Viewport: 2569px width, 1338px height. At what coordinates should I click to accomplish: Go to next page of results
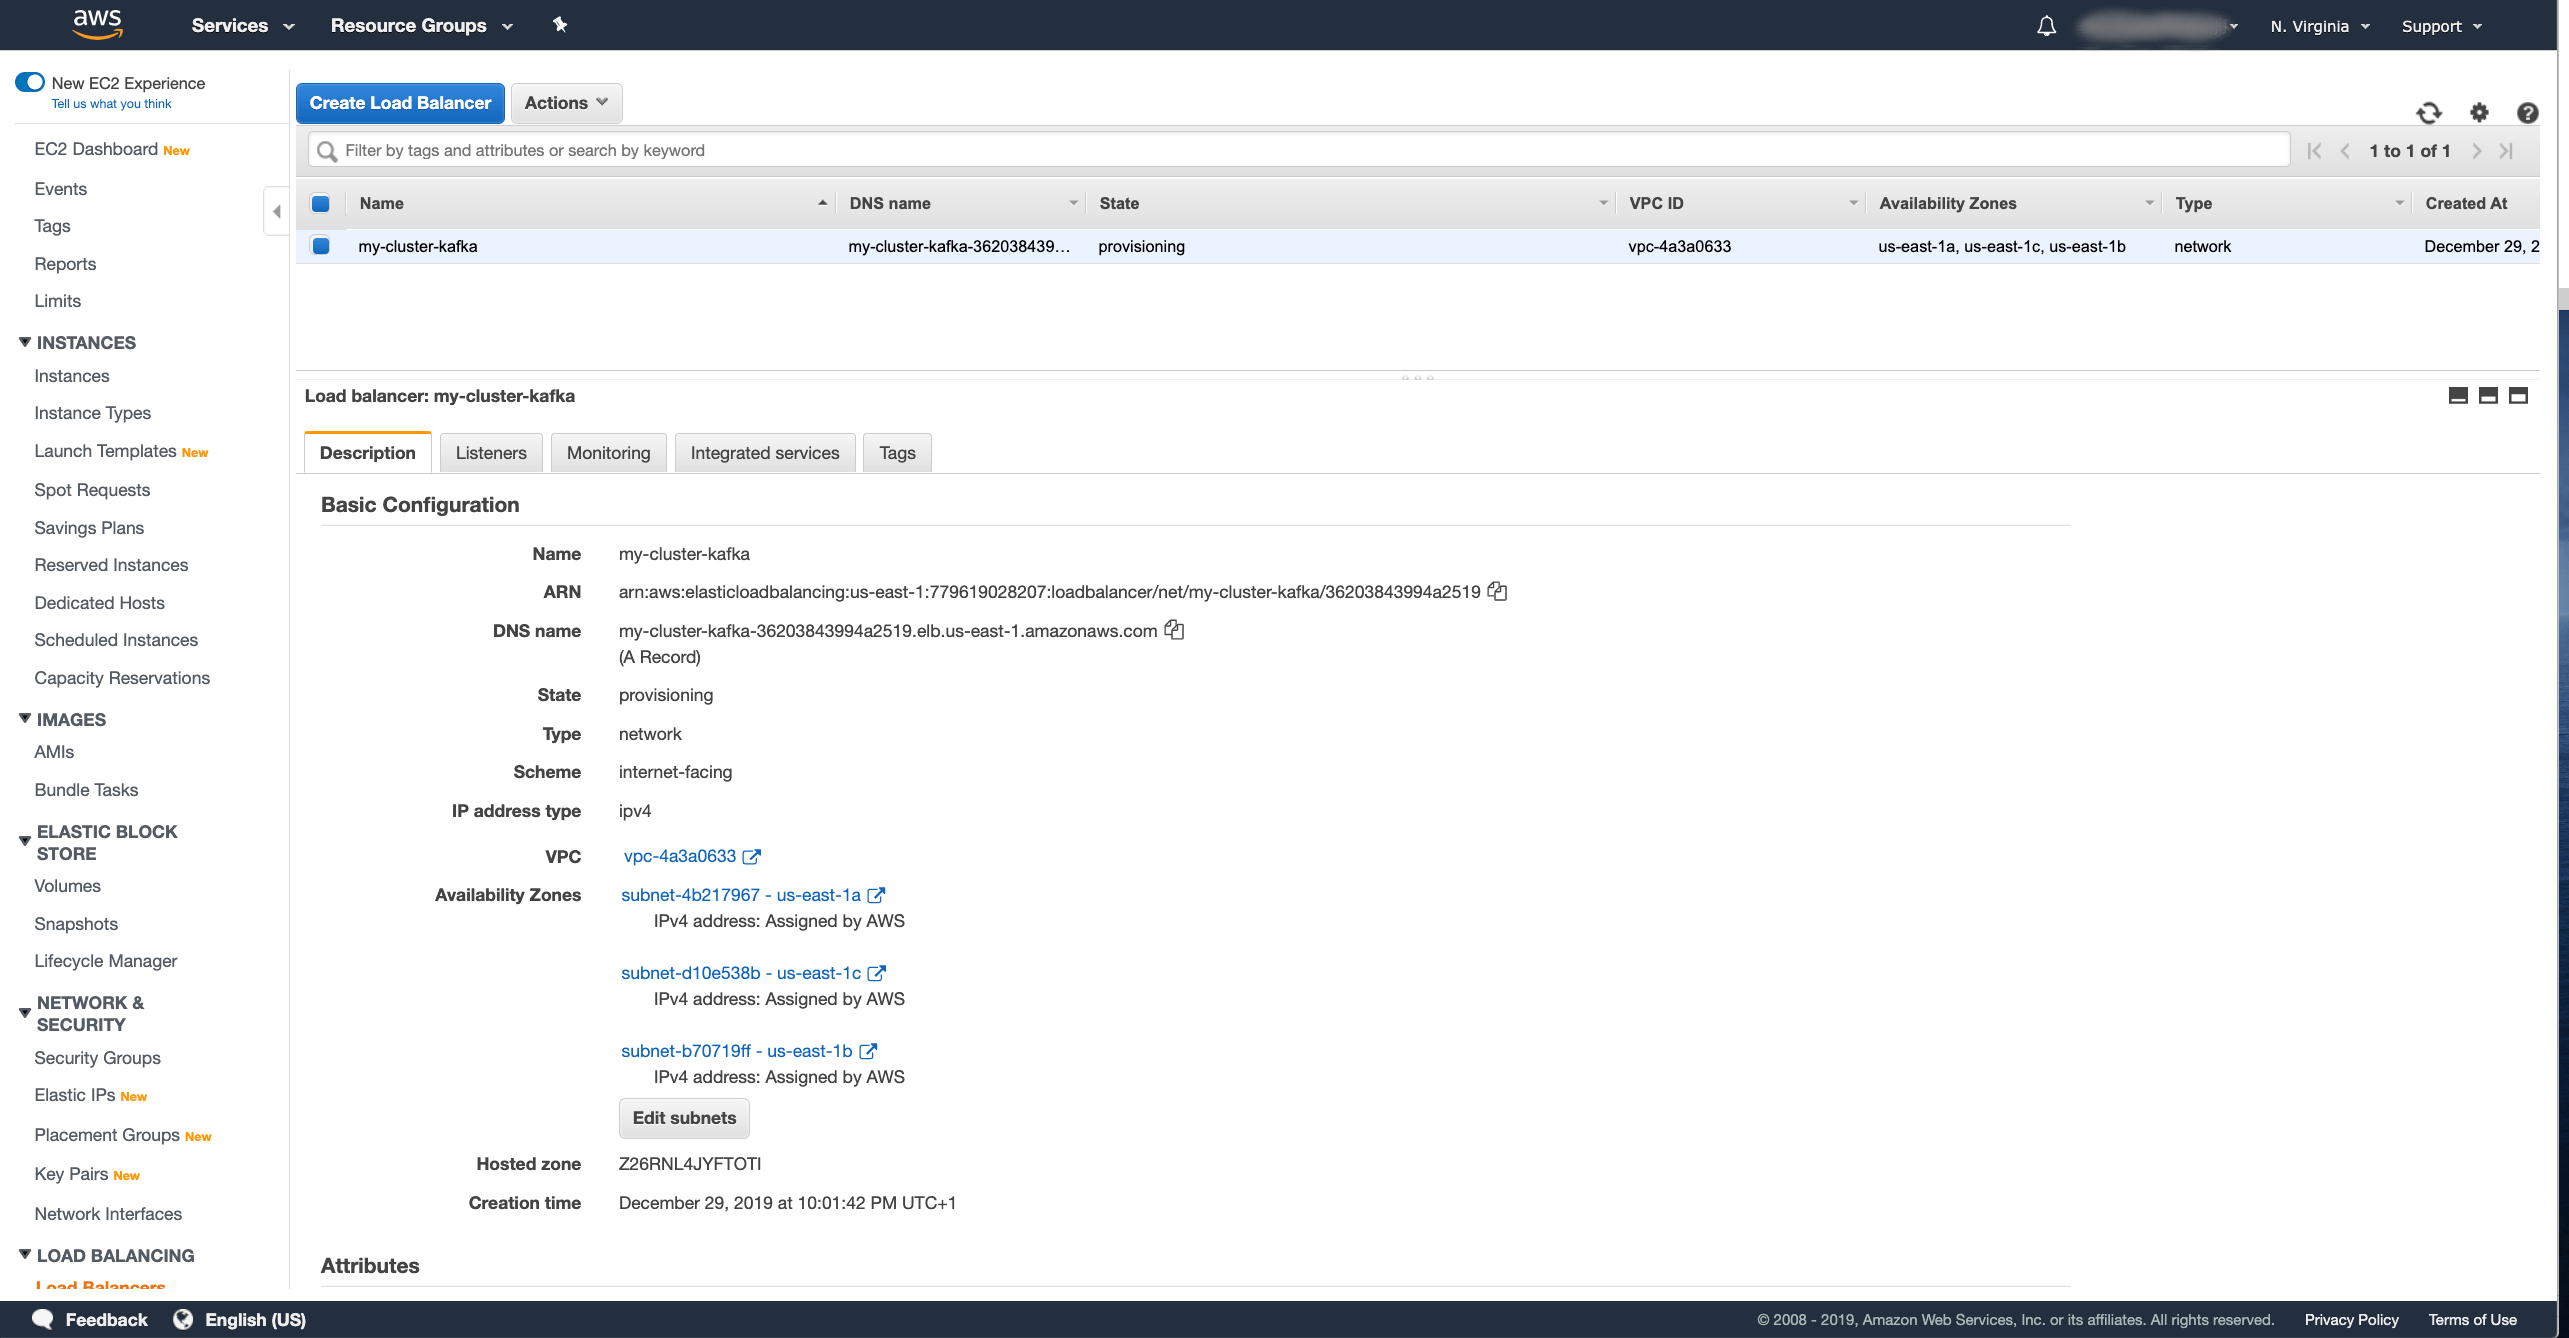pyautogui.click(x=2477, y=151)
